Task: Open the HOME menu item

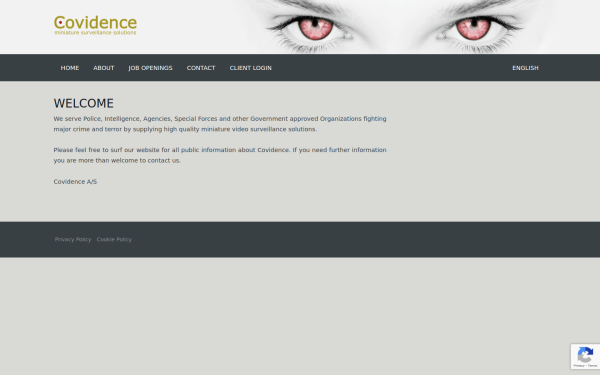Action: coord(70,68)
